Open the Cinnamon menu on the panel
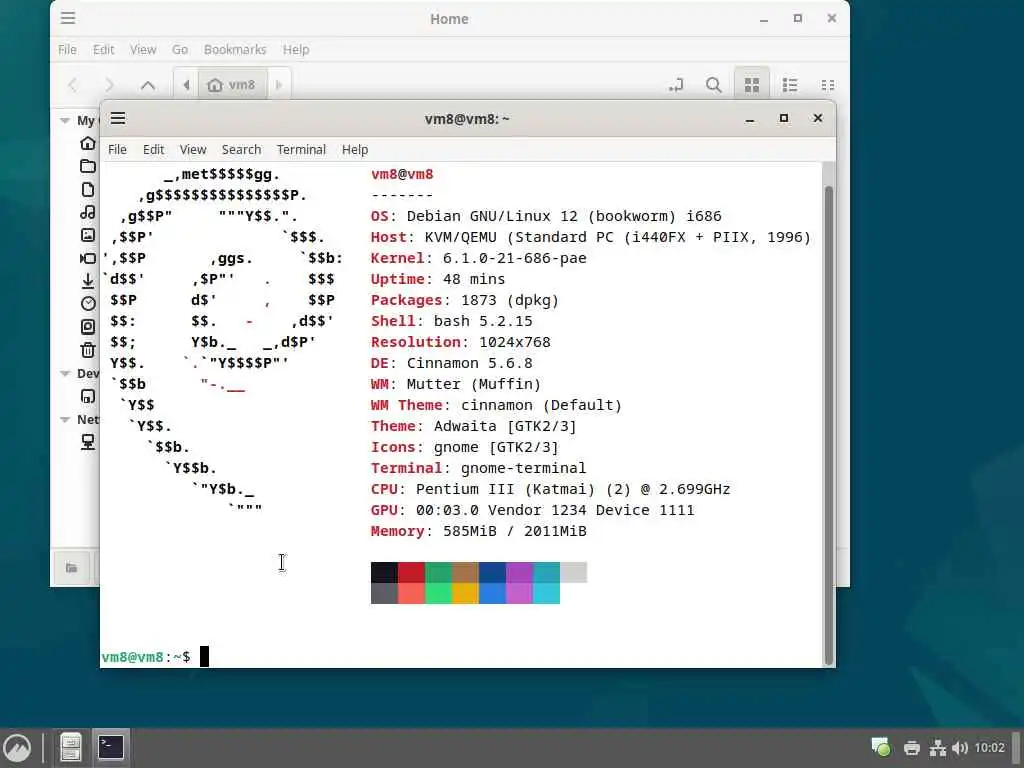1024x768 pixels. tap(17, 747)
